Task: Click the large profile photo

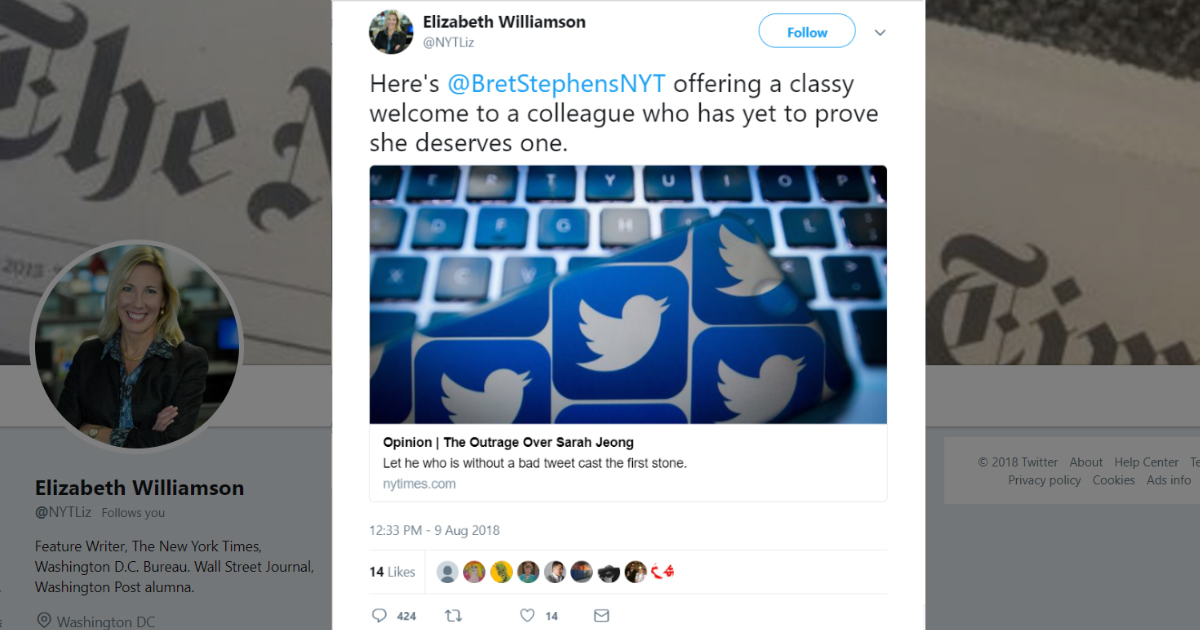Action: coord(137,346)
